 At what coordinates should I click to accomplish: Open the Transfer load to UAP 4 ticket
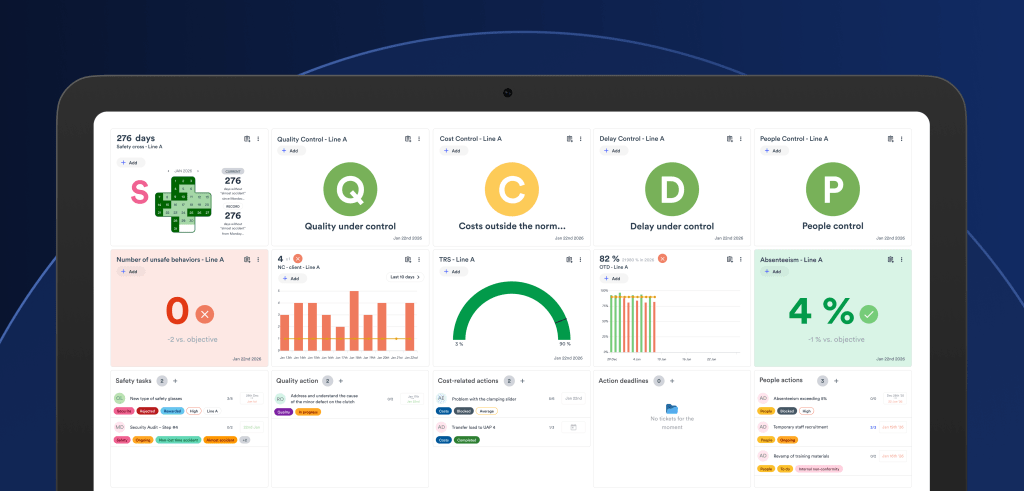click(x=475, y=427)
